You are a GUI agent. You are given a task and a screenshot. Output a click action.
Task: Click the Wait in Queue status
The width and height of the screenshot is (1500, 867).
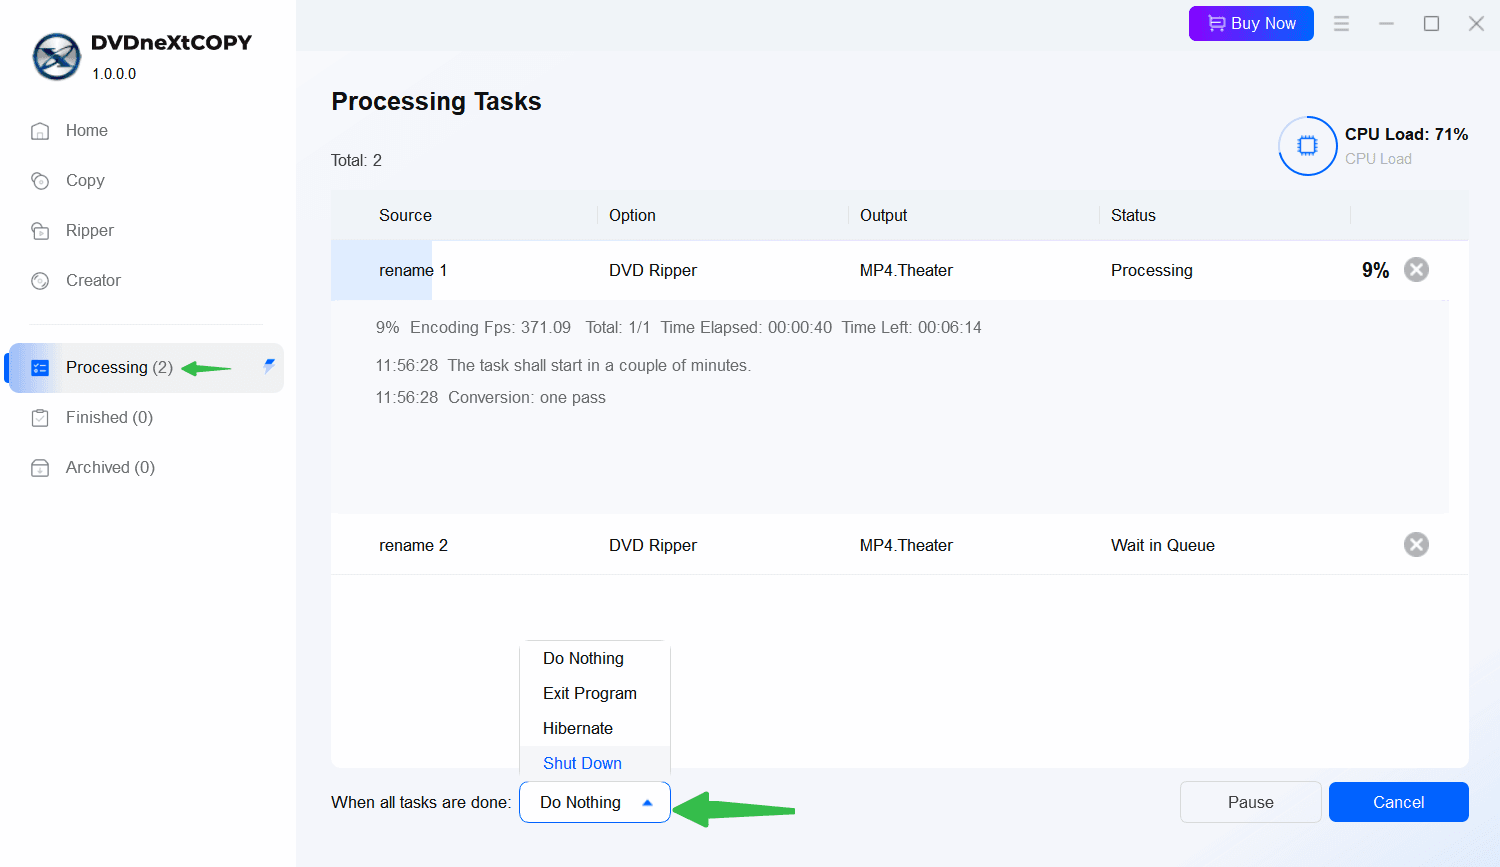[1162, 545]
